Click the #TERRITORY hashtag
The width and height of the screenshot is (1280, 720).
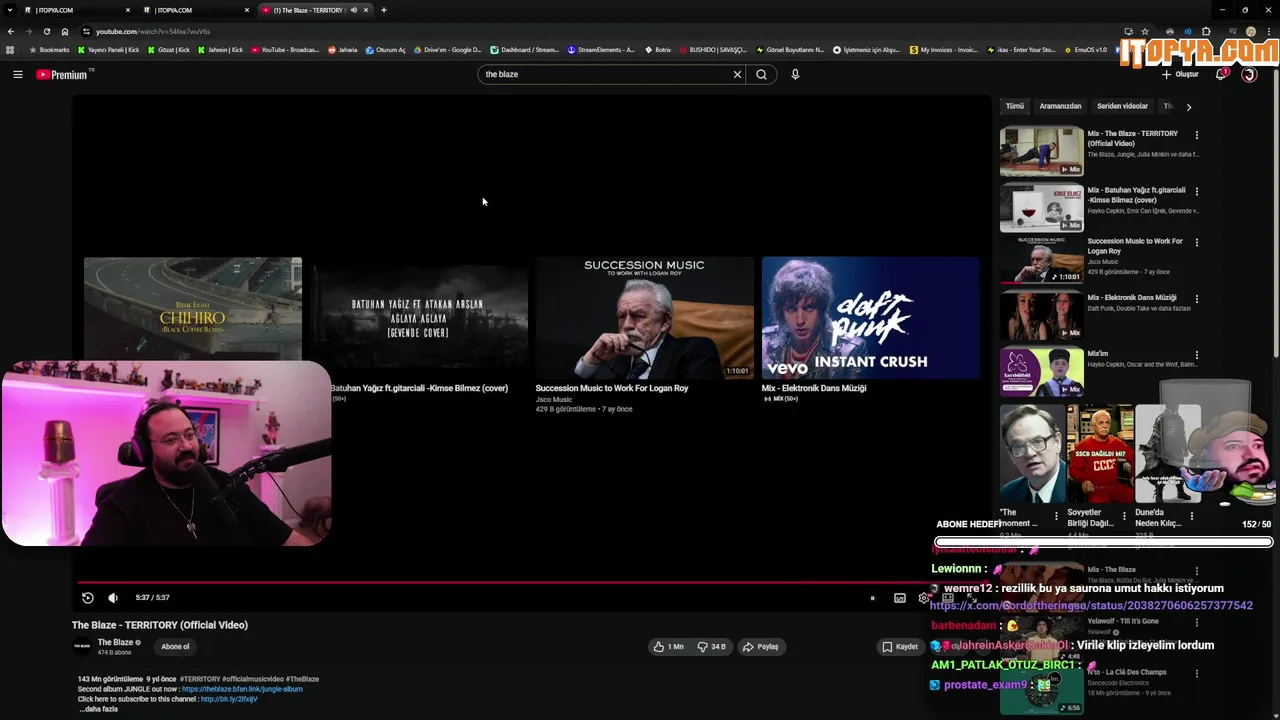coord(200,679)
